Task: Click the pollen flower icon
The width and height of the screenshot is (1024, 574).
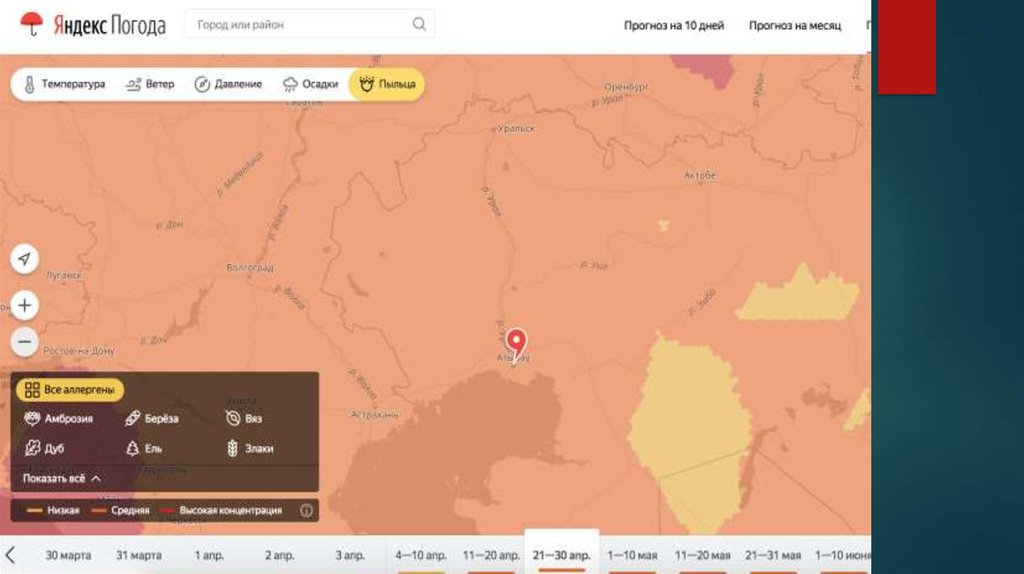Action: pyautogui.click(x=366, y=84)
